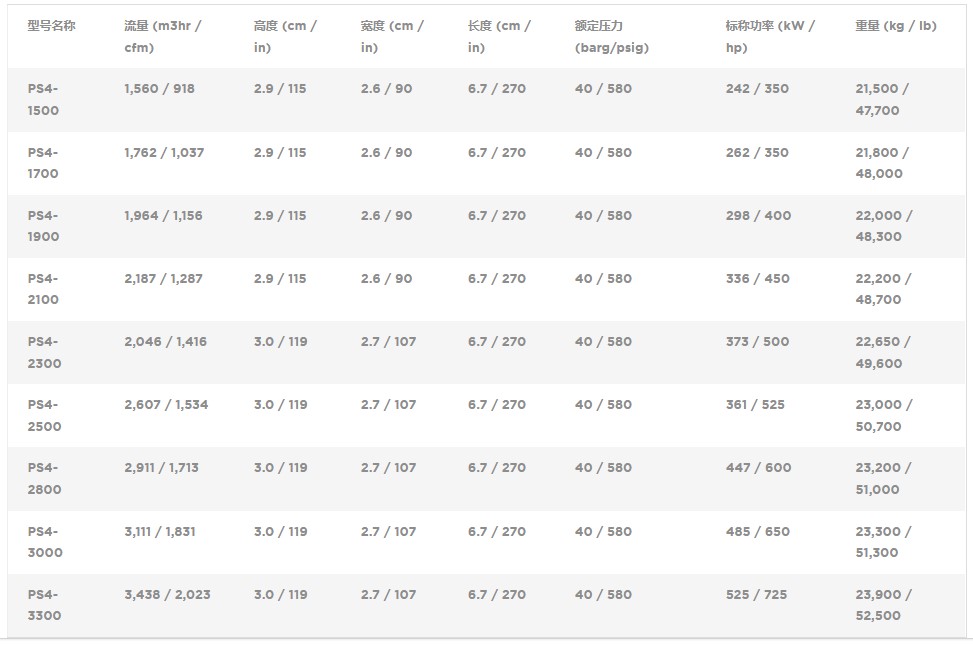This screenshot has width=973, height=645.
Task: Click the 242 / 350 power value
Action: click(x=757, y=89)
